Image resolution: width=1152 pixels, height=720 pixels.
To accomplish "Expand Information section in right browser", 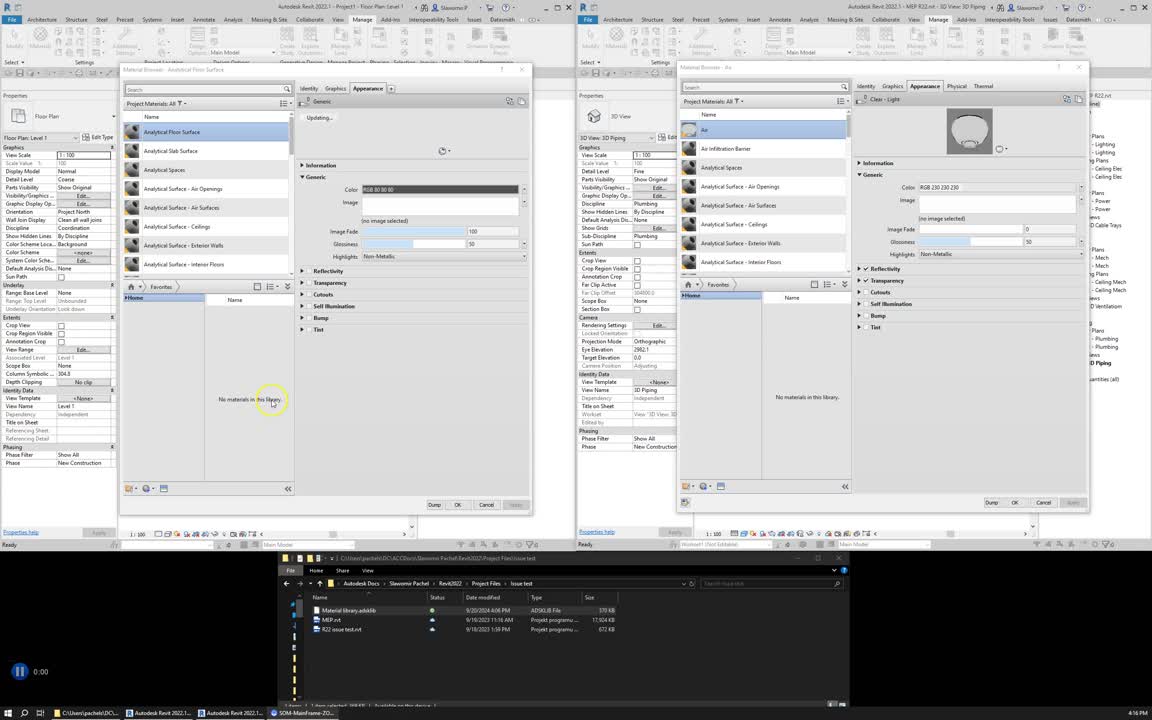I will point(859,163).
